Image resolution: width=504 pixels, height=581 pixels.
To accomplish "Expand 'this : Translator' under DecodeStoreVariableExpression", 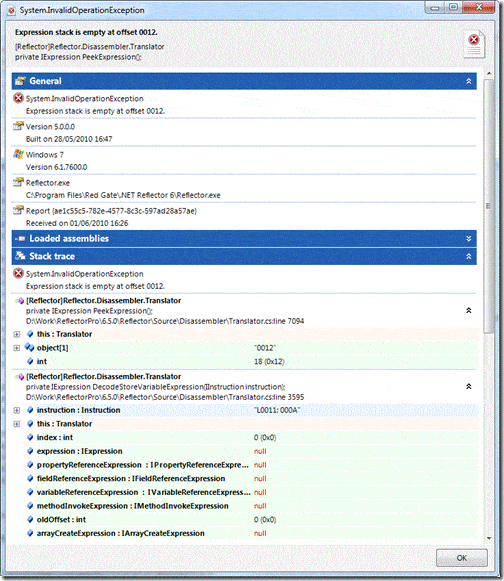I will pyautogui.click(x=17, y=424).
